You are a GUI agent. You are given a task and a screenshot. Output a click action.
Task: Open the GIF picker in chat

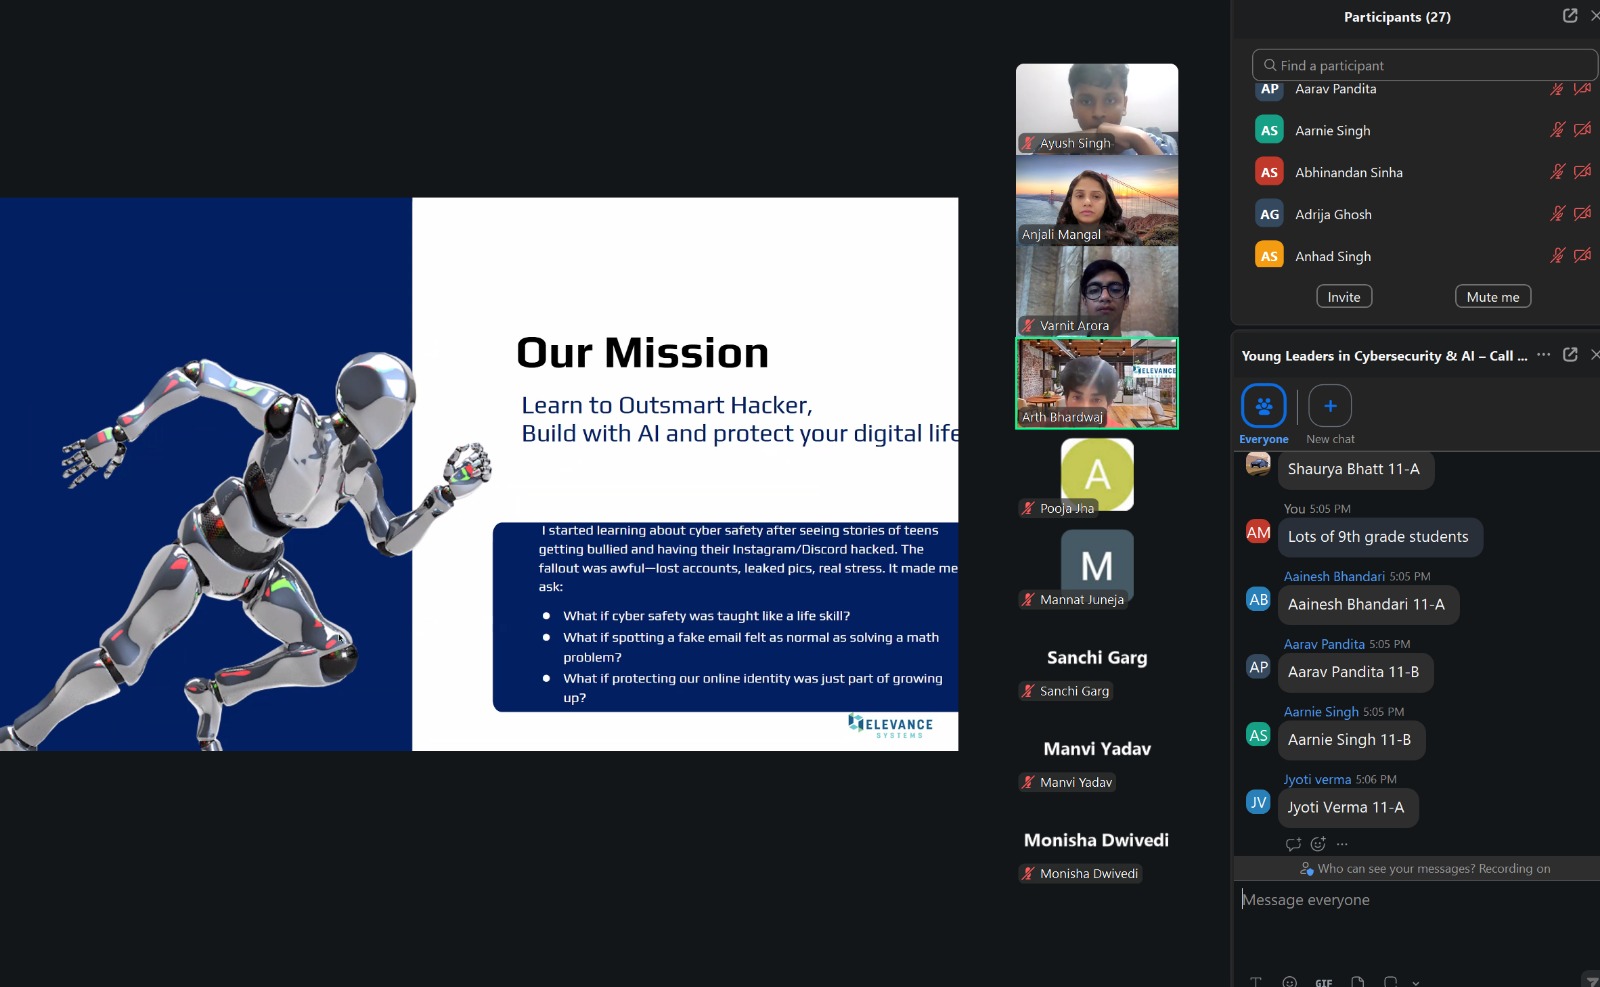point(1323,982)
